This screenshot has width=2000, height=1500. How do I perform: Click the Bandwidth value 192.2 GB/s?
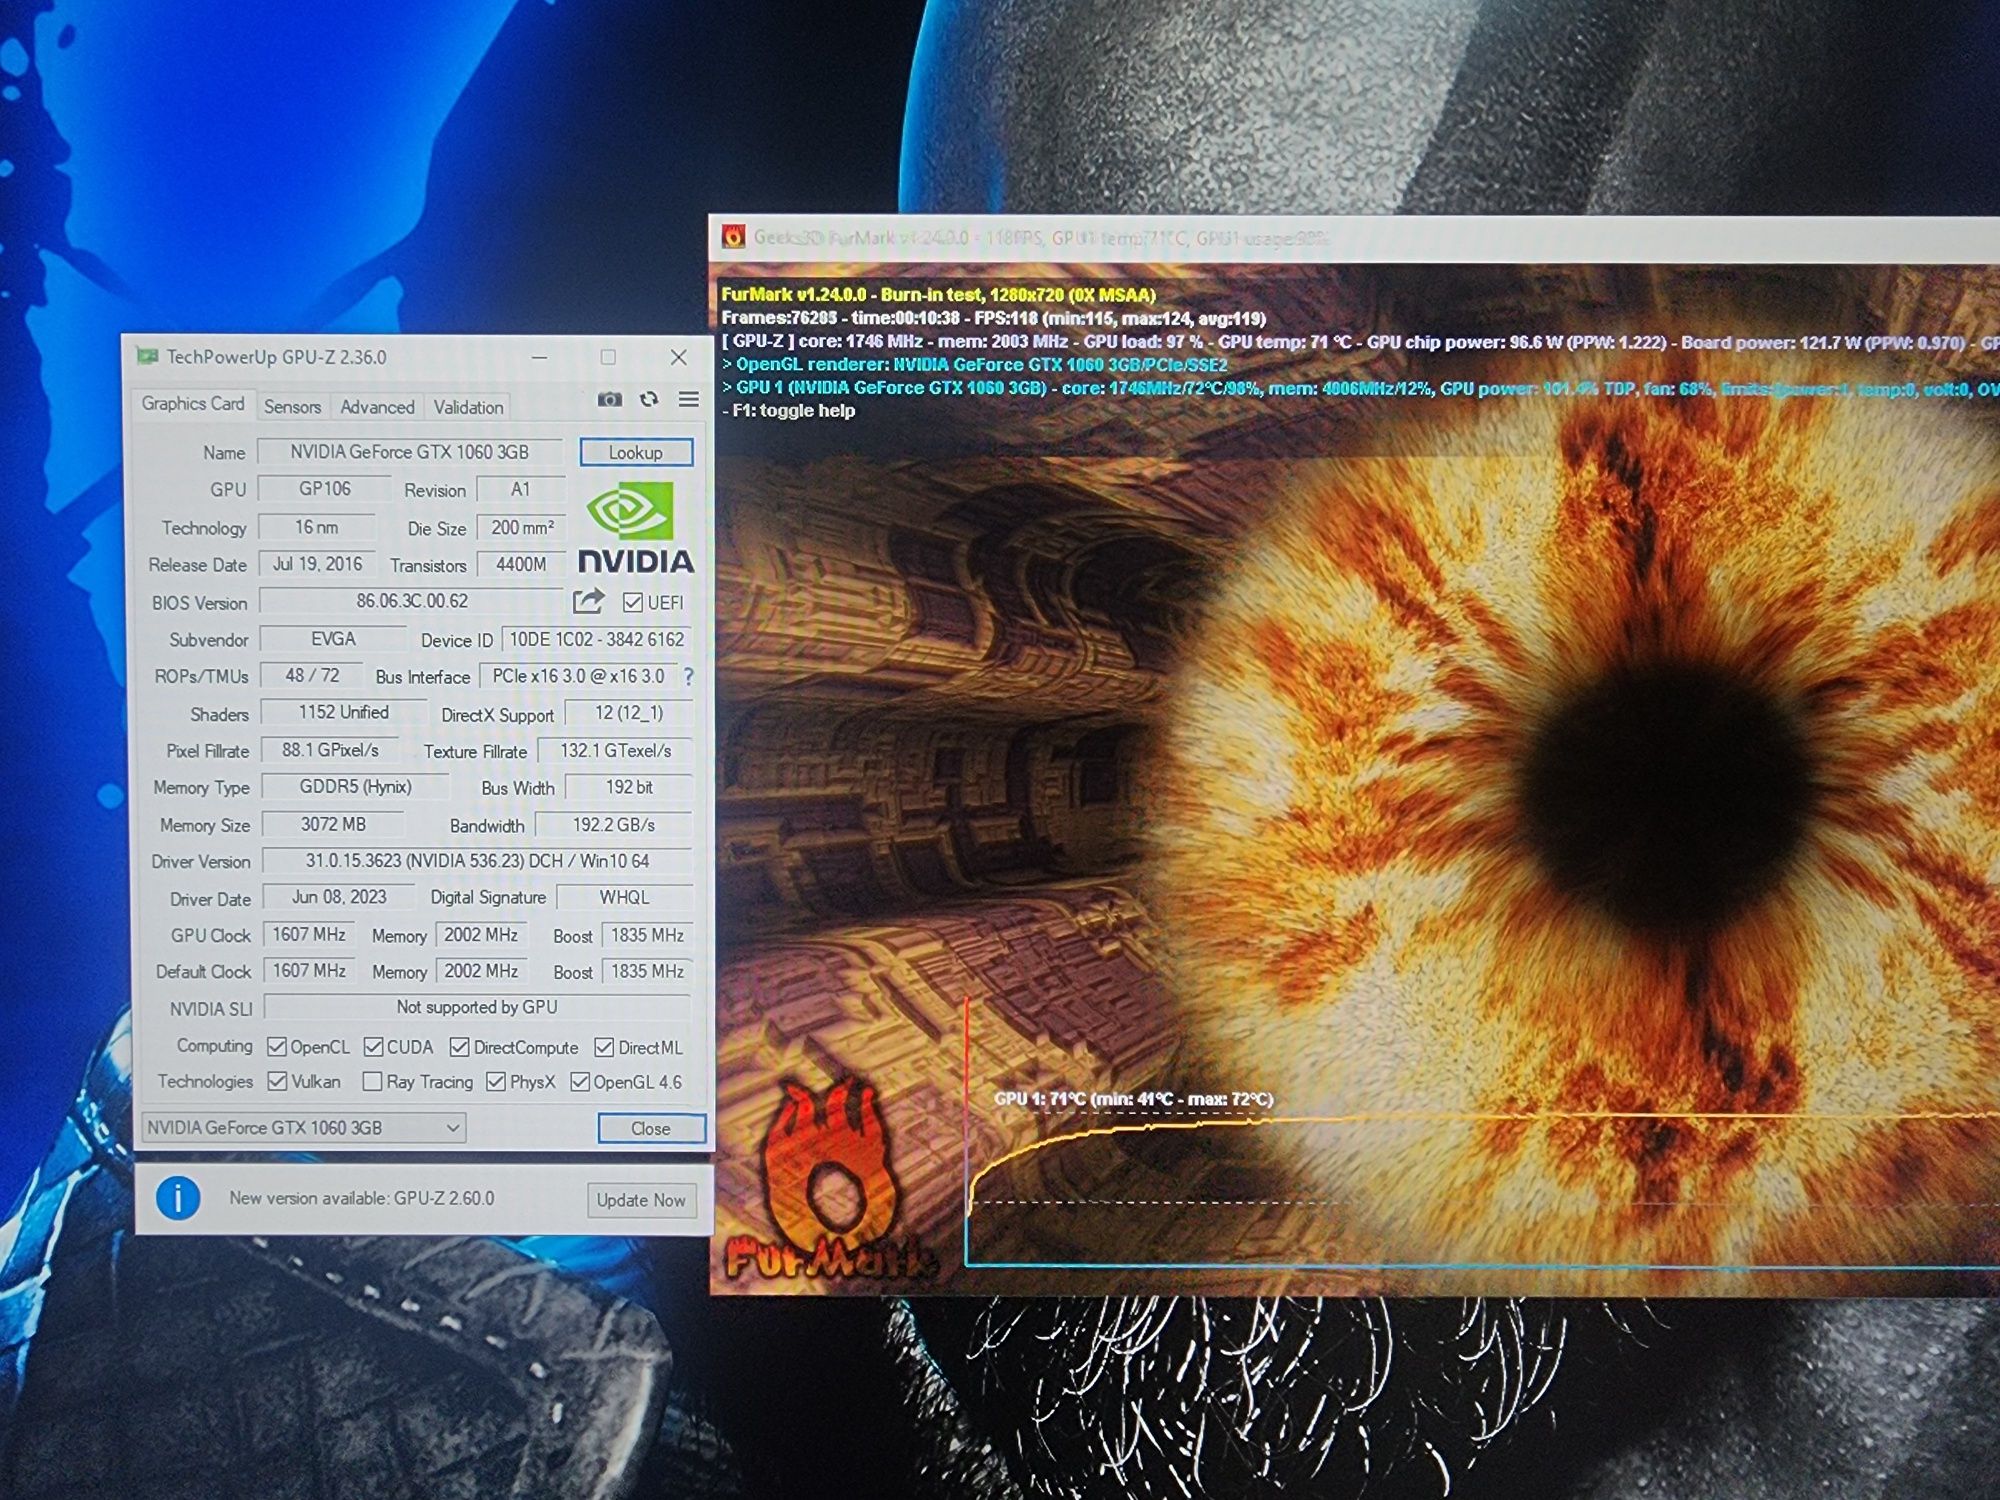coord(614,825)
